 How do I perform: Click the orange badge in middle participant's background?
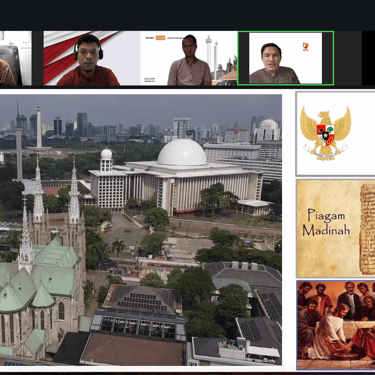(160, 38)
